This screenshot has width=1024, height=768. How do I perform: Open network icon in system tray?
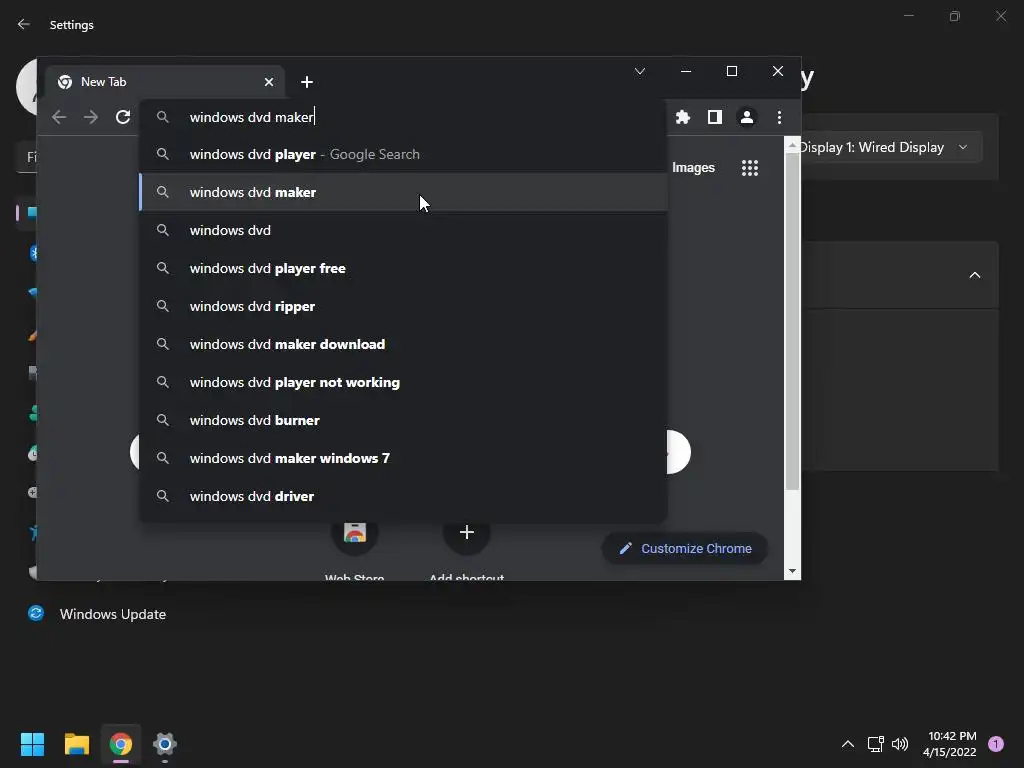point(875,744)
